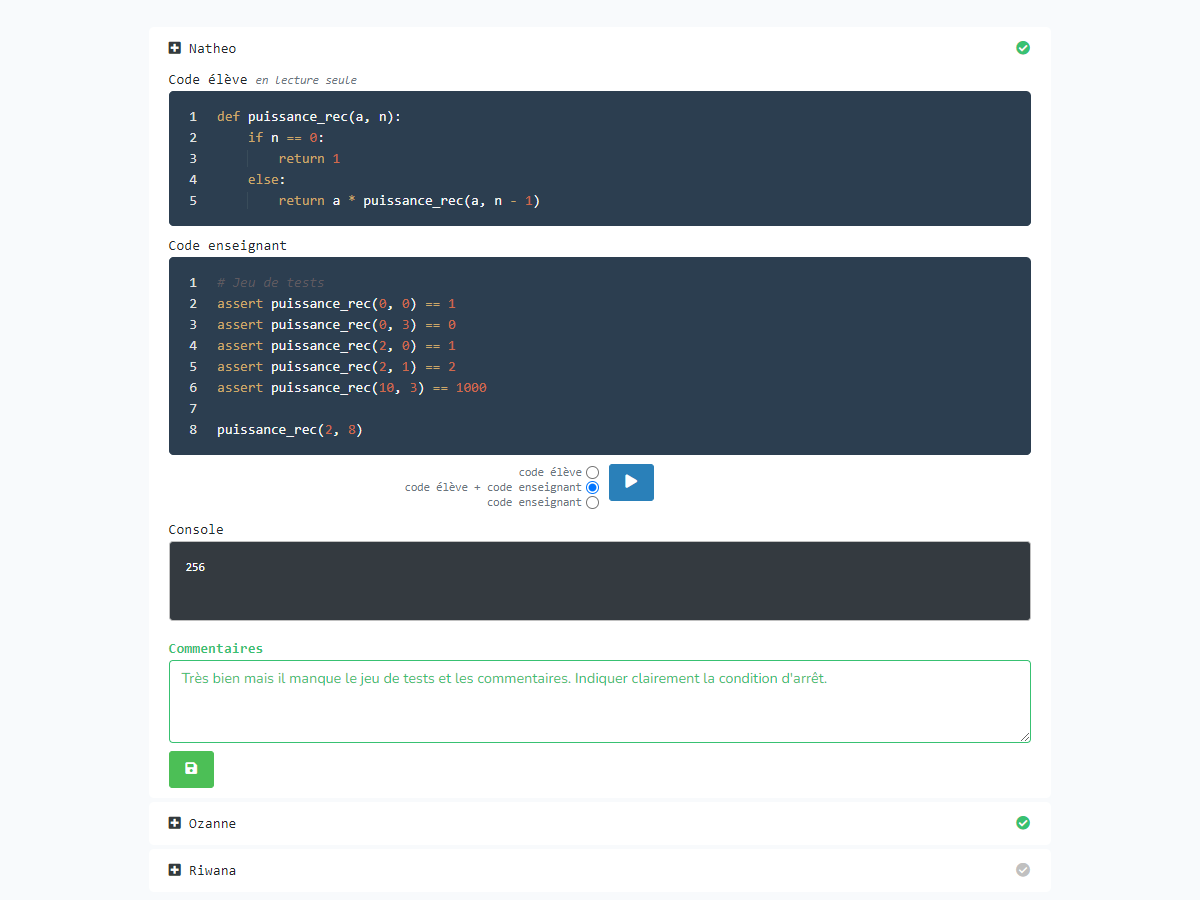Image resolution: width=1200 pixels, height=900 pixels.
Task: Place the cursor in the Commentaires text area
Action: tap(600, 700)
